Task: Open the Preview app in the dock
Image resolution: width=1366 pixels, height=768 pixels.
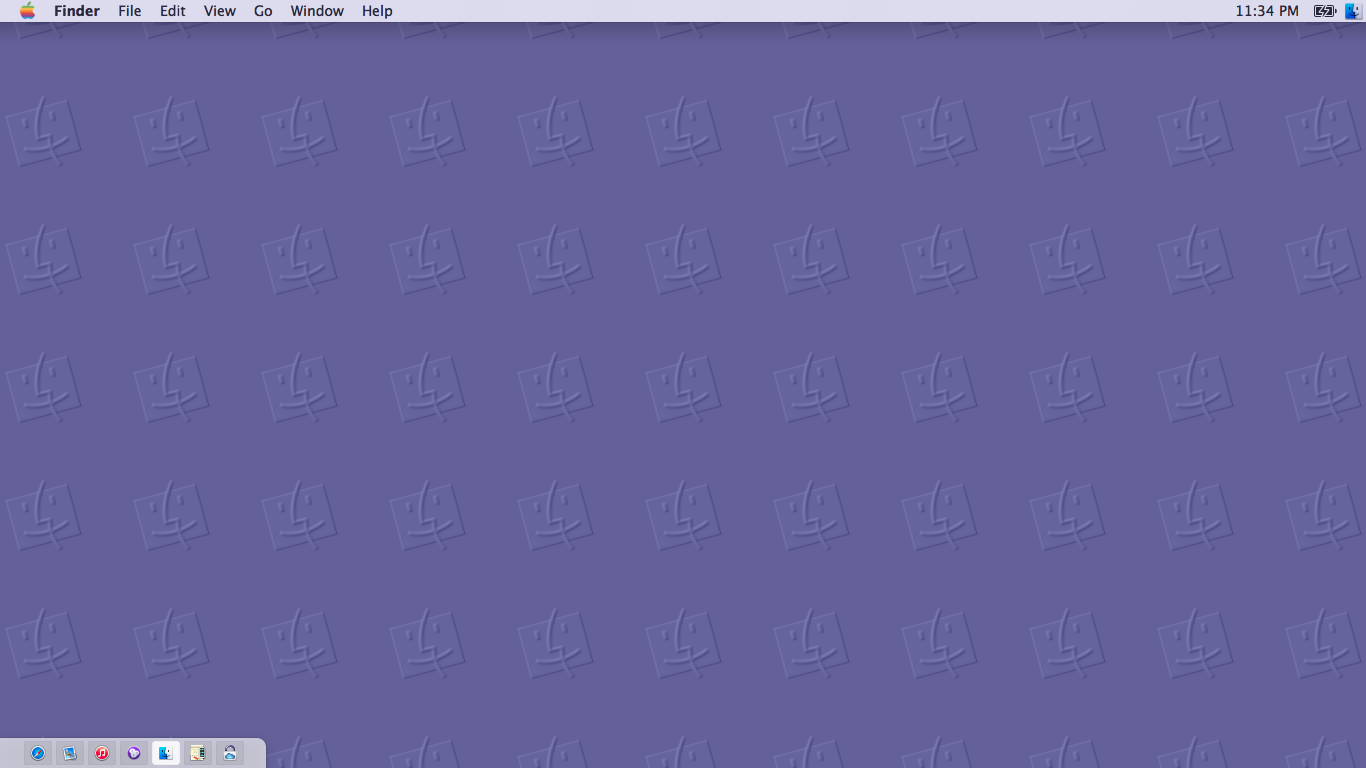Action: click(x=70, y=753)
